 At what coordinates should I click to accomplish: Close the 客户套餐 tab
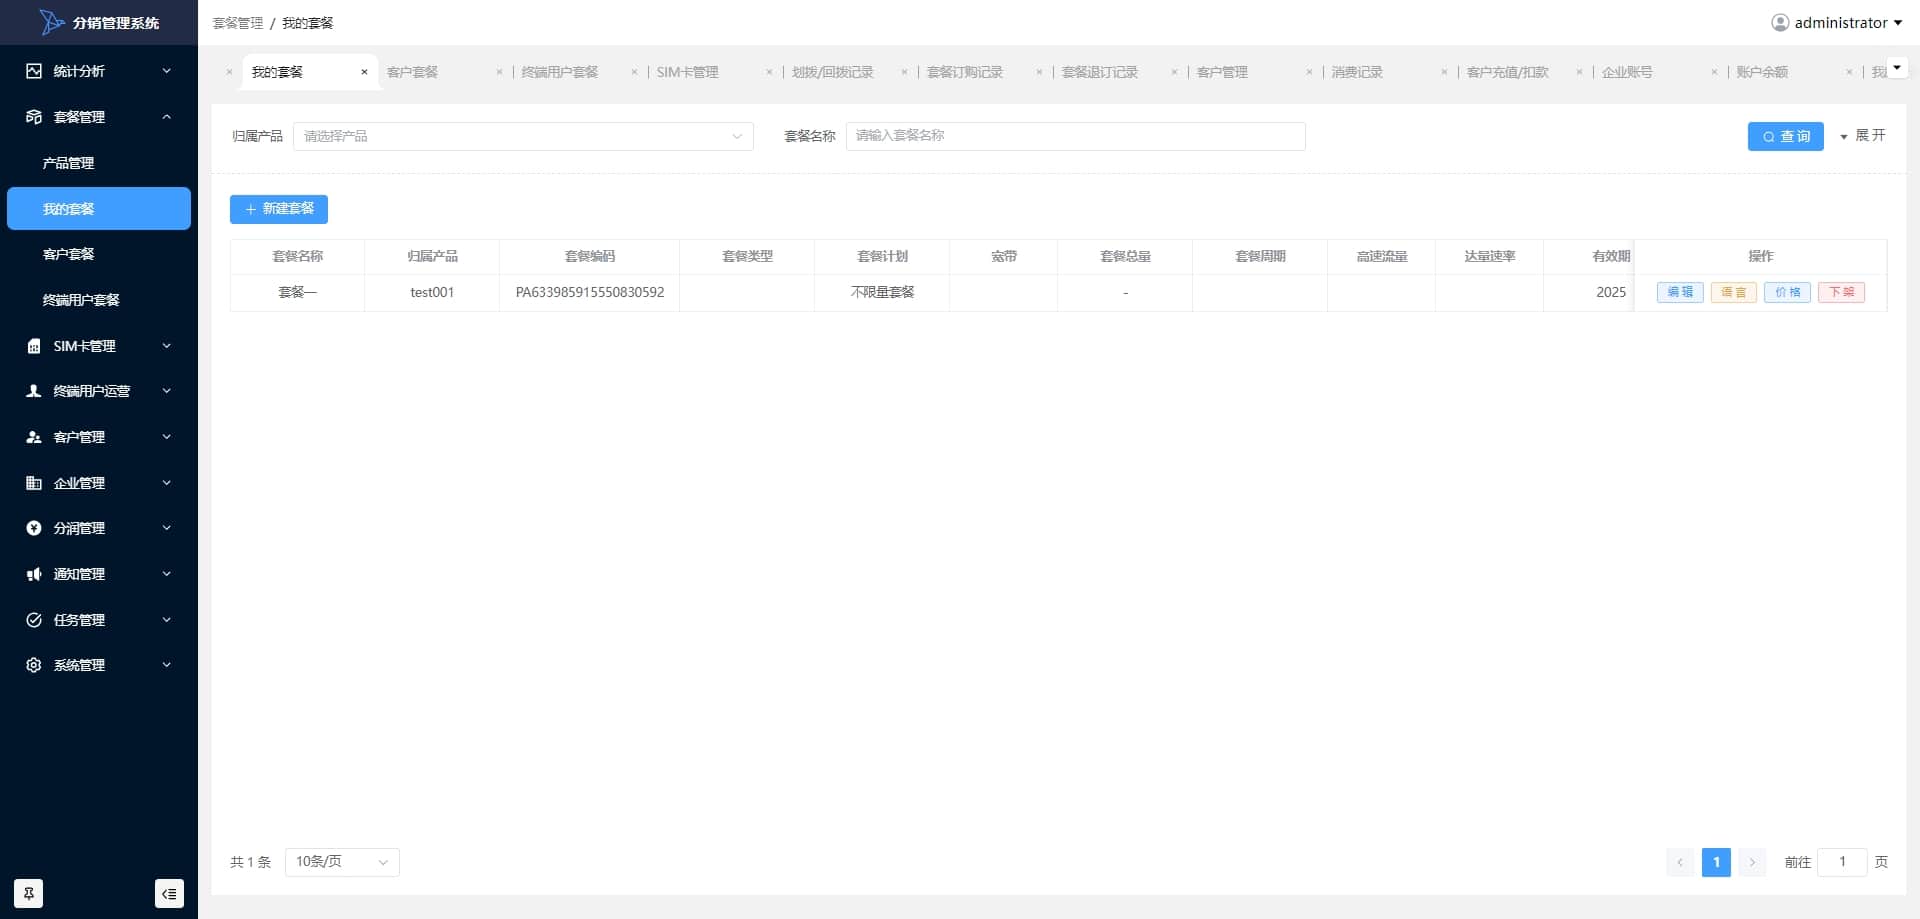point(499,72)
